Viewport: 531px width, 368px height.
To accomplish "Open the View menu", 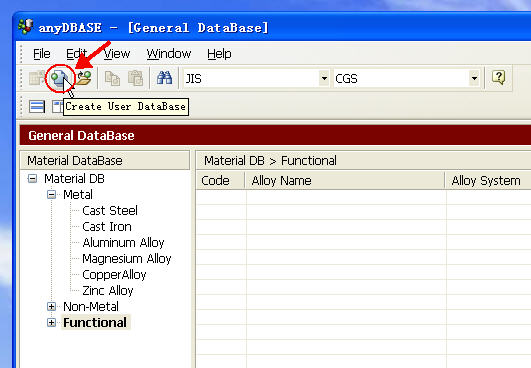I will coord(117,53).
